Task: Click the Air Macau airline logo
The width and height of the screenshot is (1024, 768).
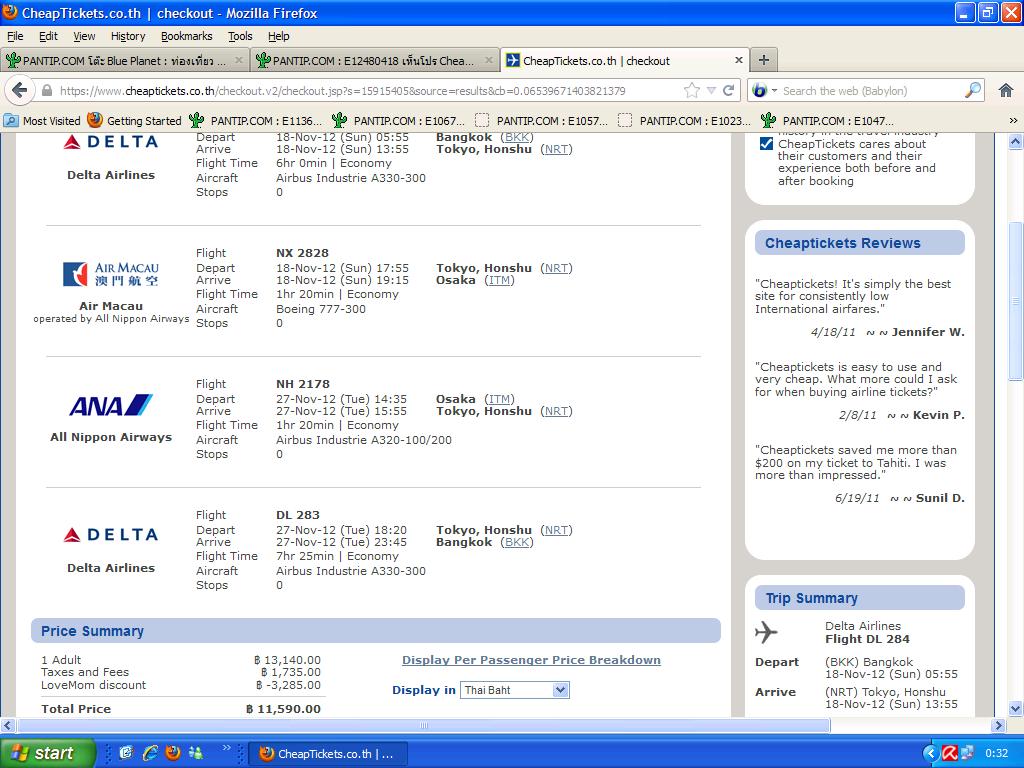Action: (110, 274)
